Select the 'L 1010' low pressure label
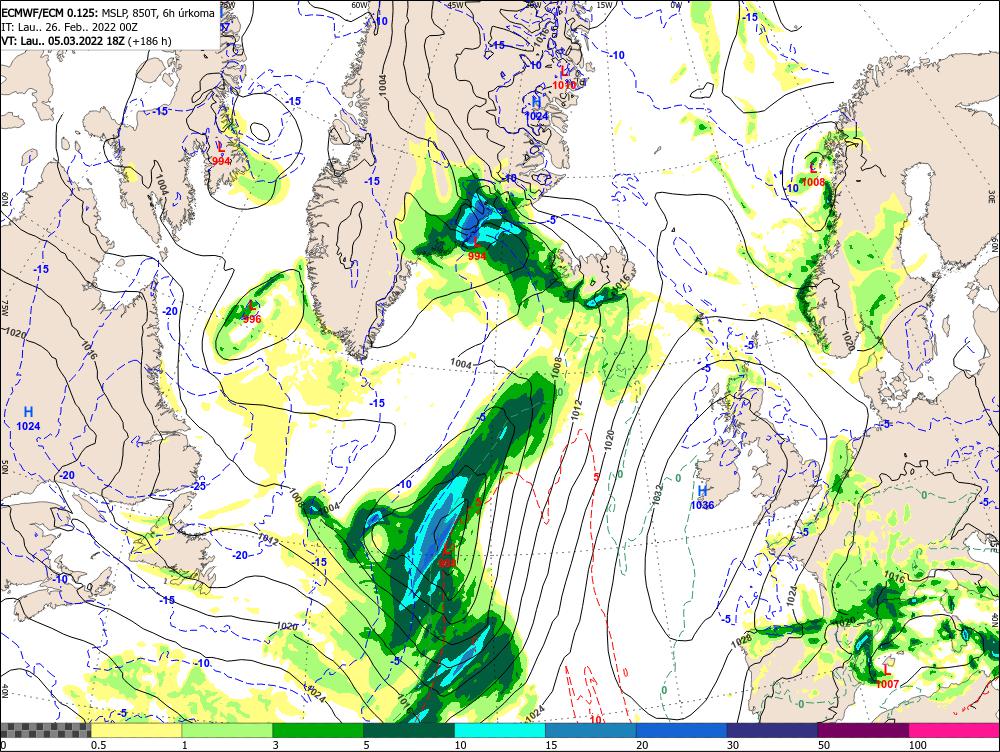Screen dimensions: 1000x752 564,78
